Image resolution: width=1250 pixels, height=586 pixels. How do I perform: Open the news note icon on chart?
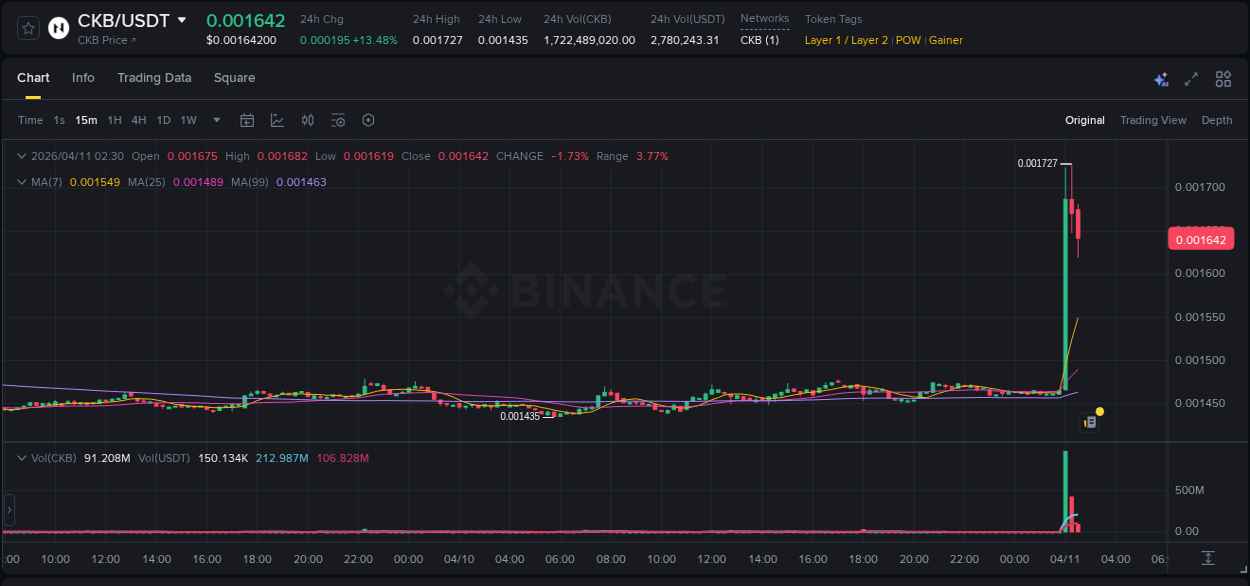[1090, 422]
